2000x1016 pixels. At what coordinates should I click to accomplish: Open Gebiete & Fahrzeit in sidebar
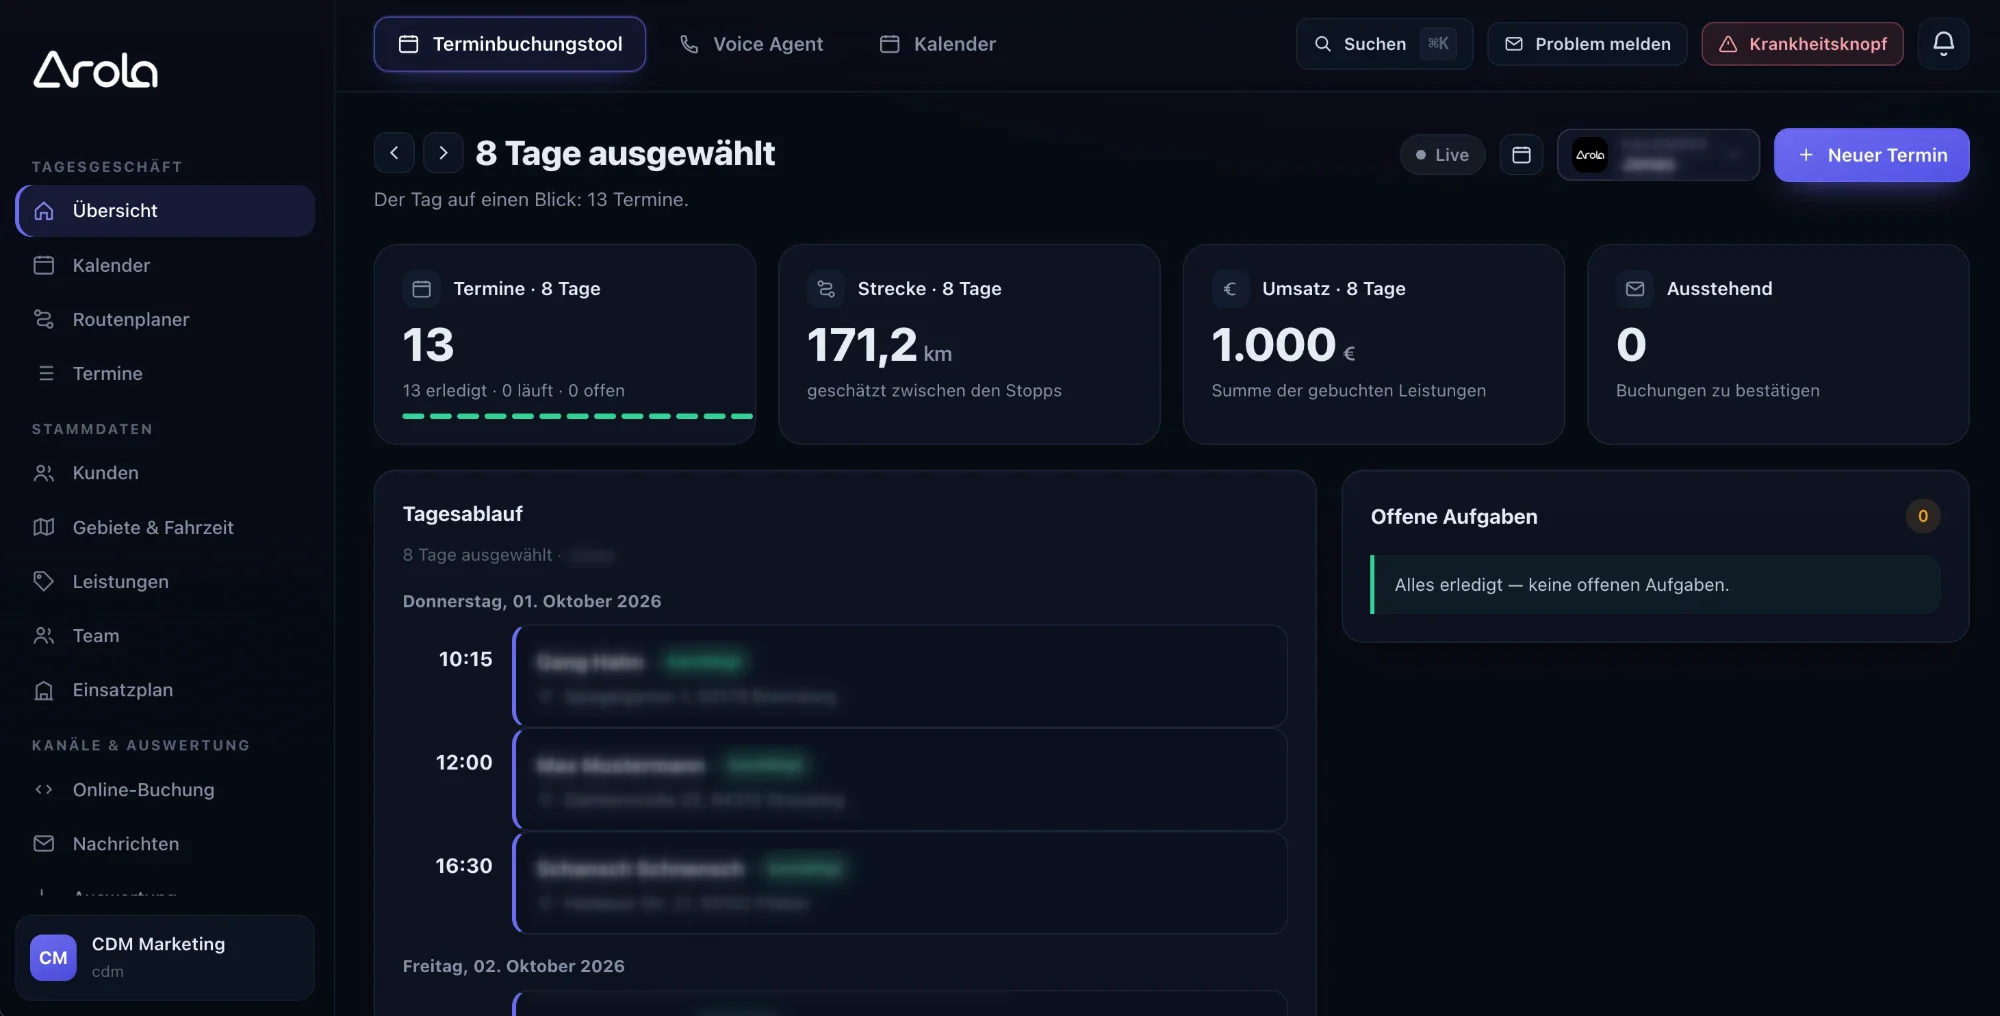coord(165,527)
